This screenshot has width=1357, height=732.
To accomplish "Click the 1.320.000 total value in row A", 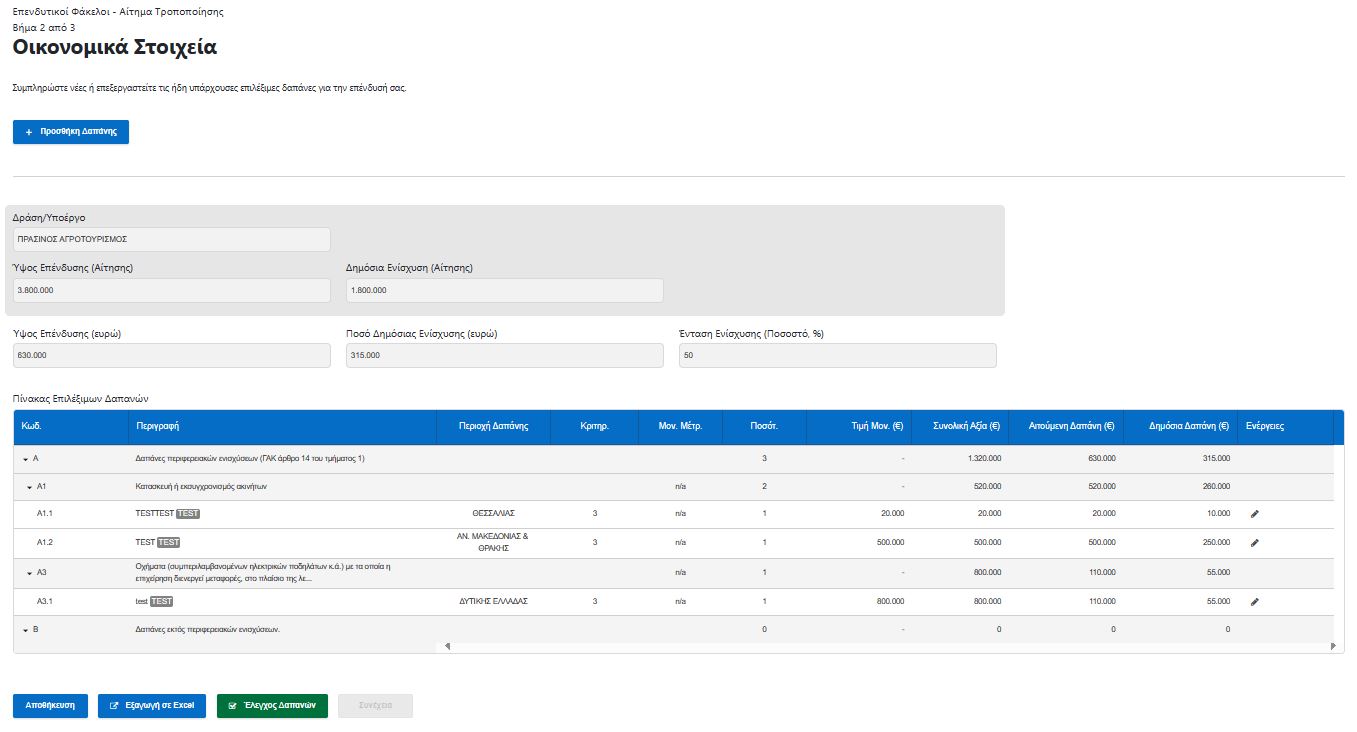I will coord(984,458).
